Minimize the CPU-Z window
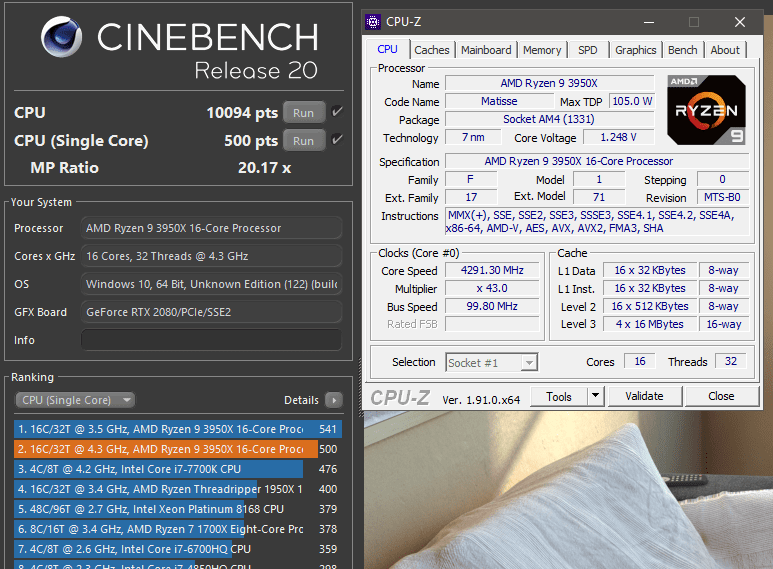The height and width of the screenshot is (569, 773). coord(649,22)
